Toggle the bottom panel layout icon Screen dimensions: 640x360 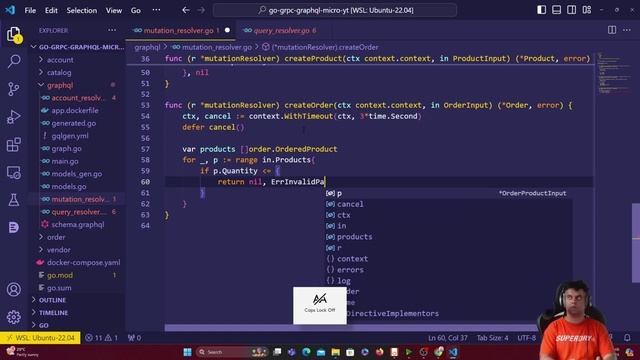pyautogui.click(x=556, y=10)
